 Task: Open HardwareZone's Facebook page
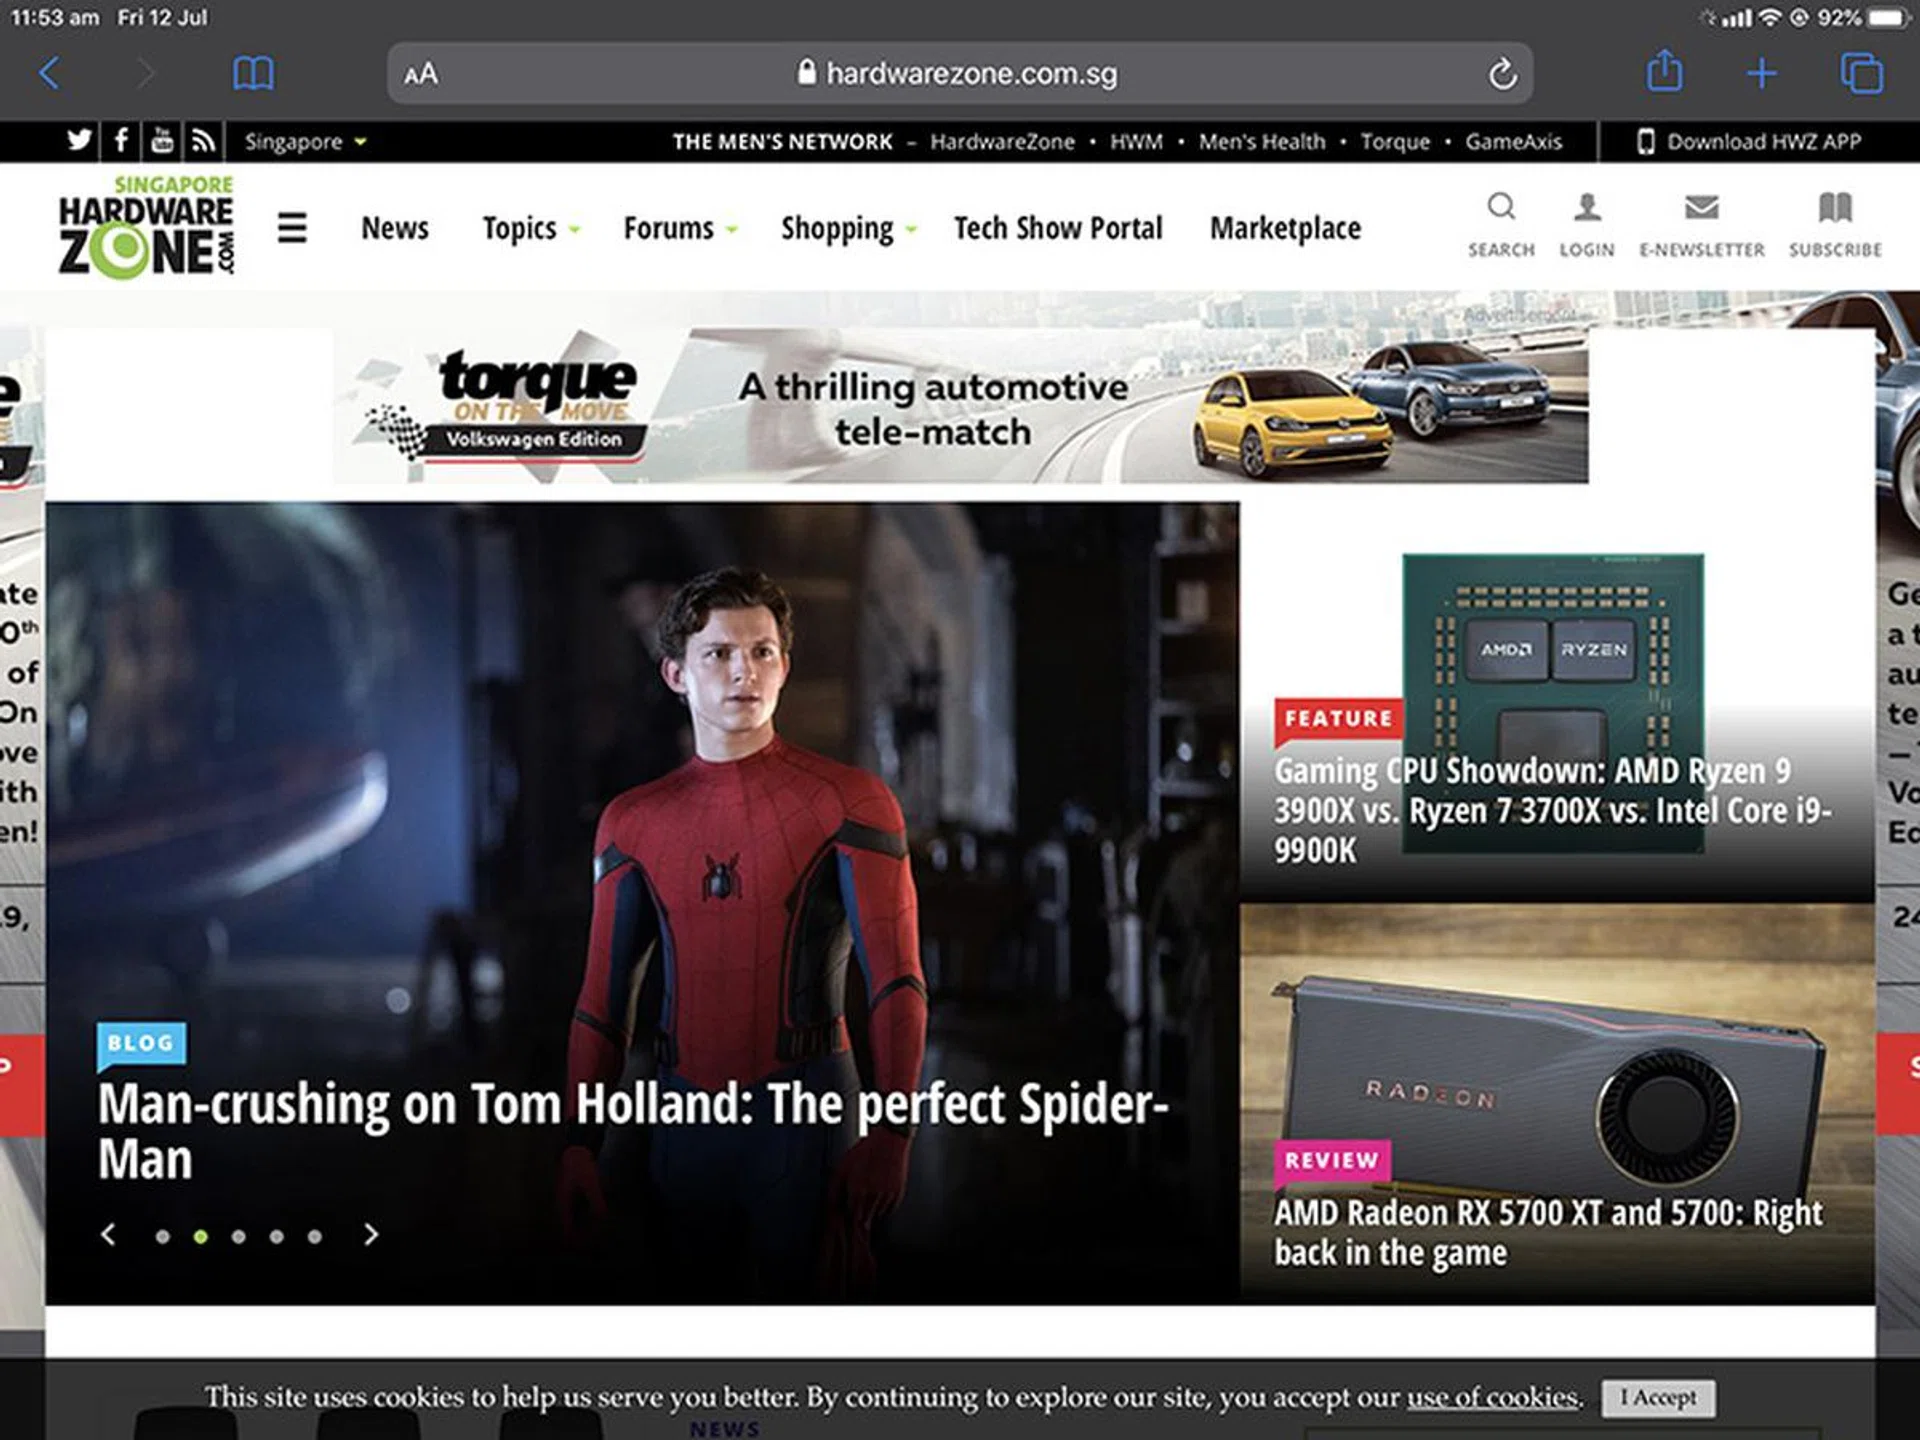(121, 141)
